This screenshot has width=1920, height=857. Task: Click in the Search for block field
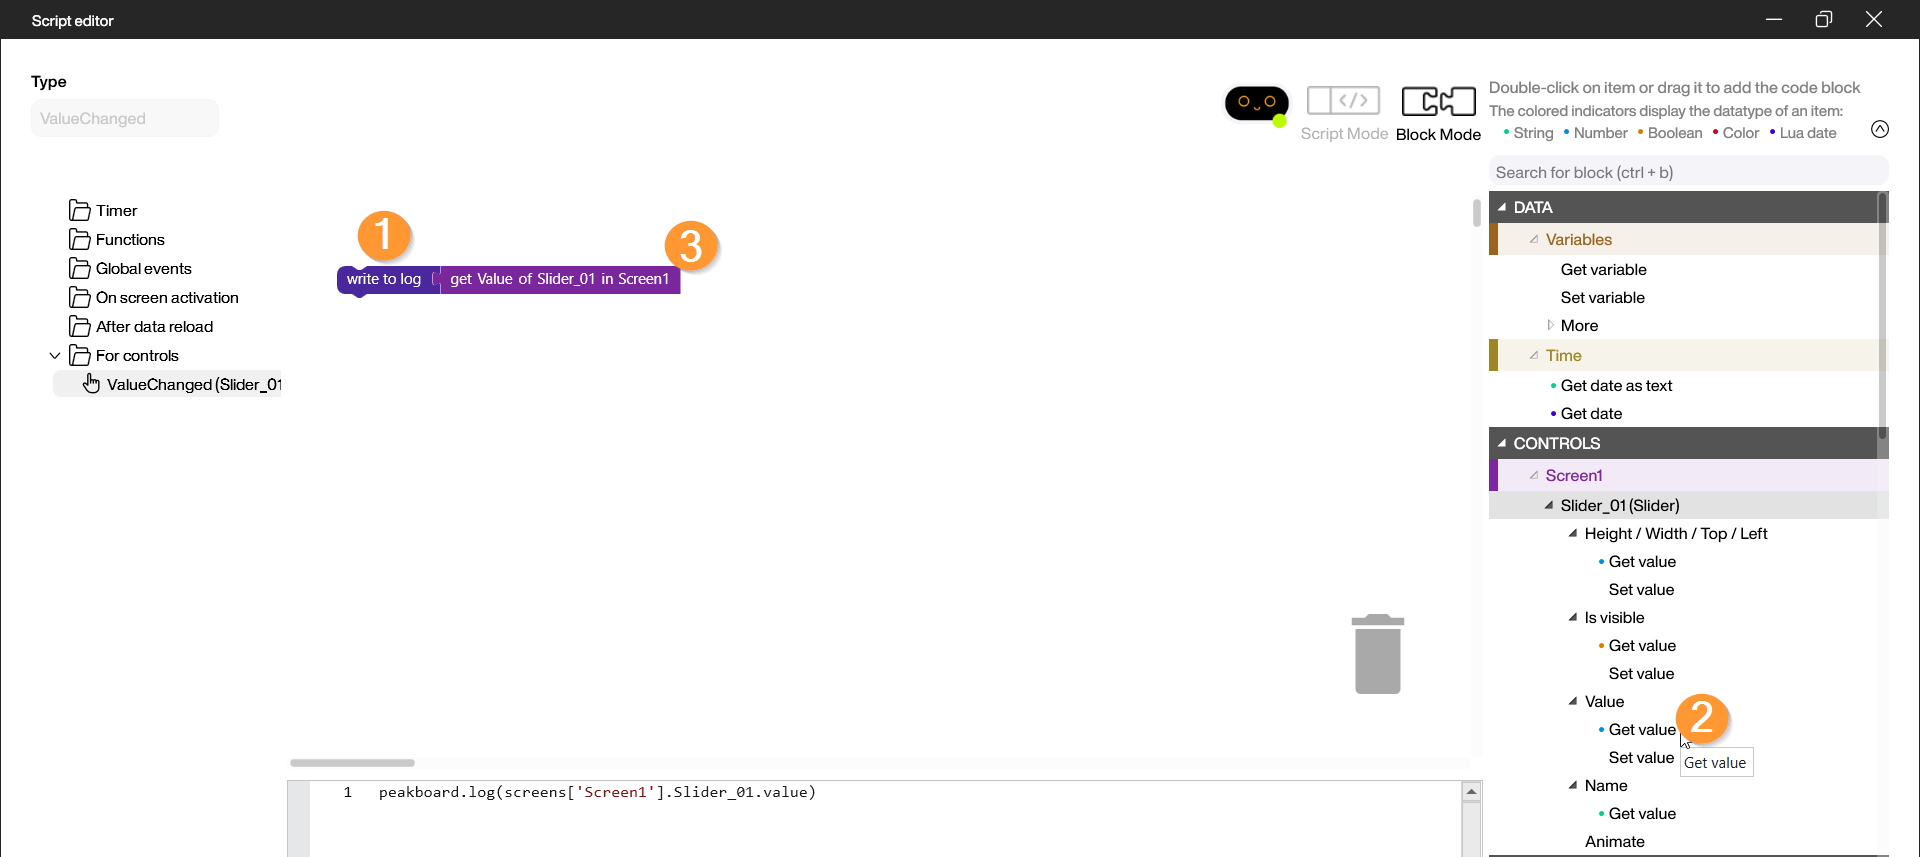[x=1687, y=173]
